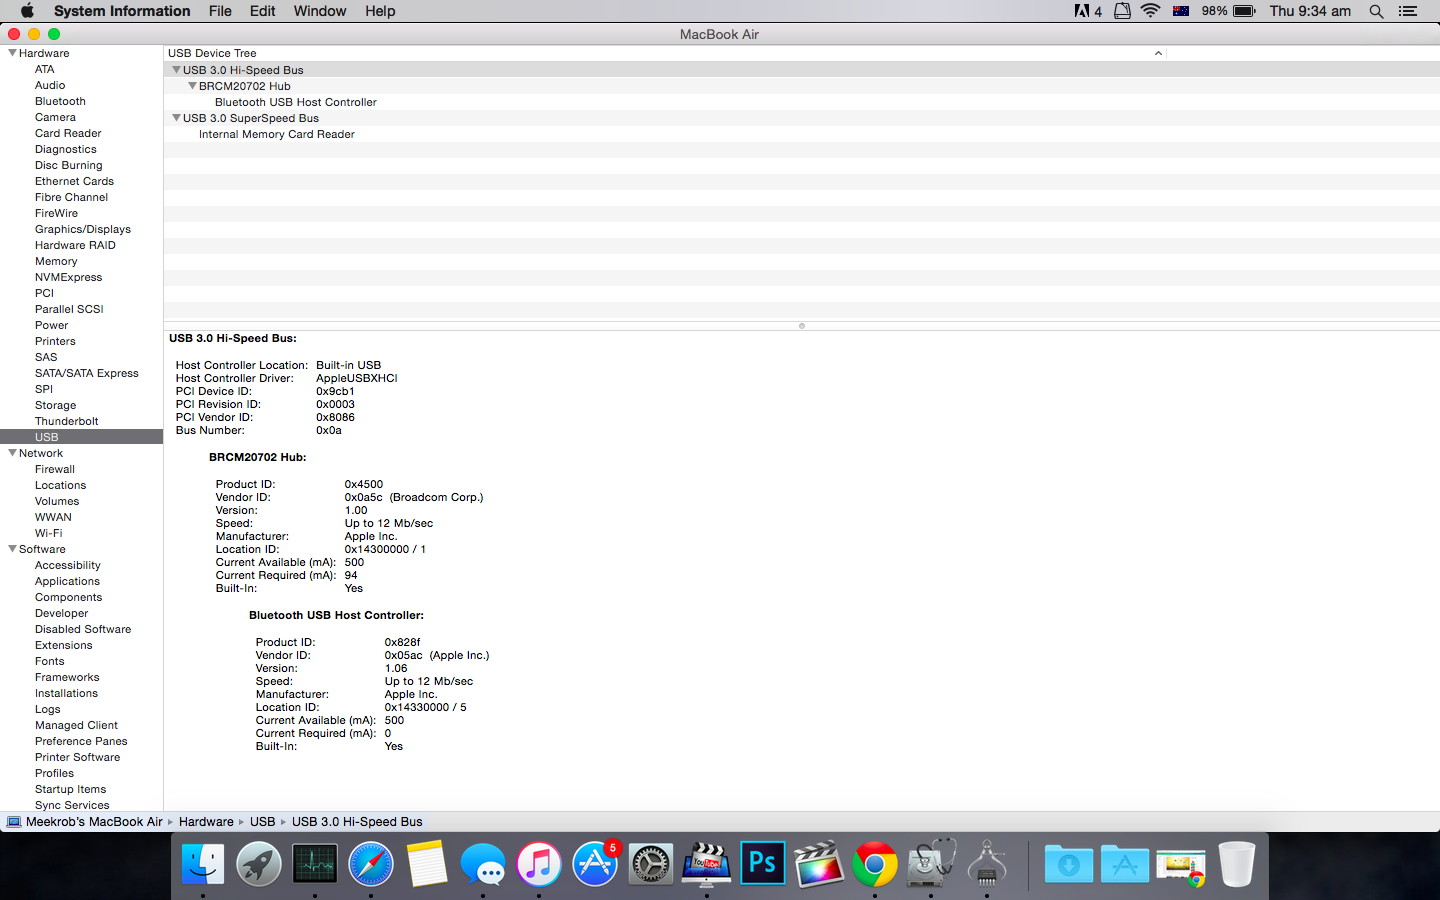Open the YouTube clapperboard app in dock

tap(707, 864)
